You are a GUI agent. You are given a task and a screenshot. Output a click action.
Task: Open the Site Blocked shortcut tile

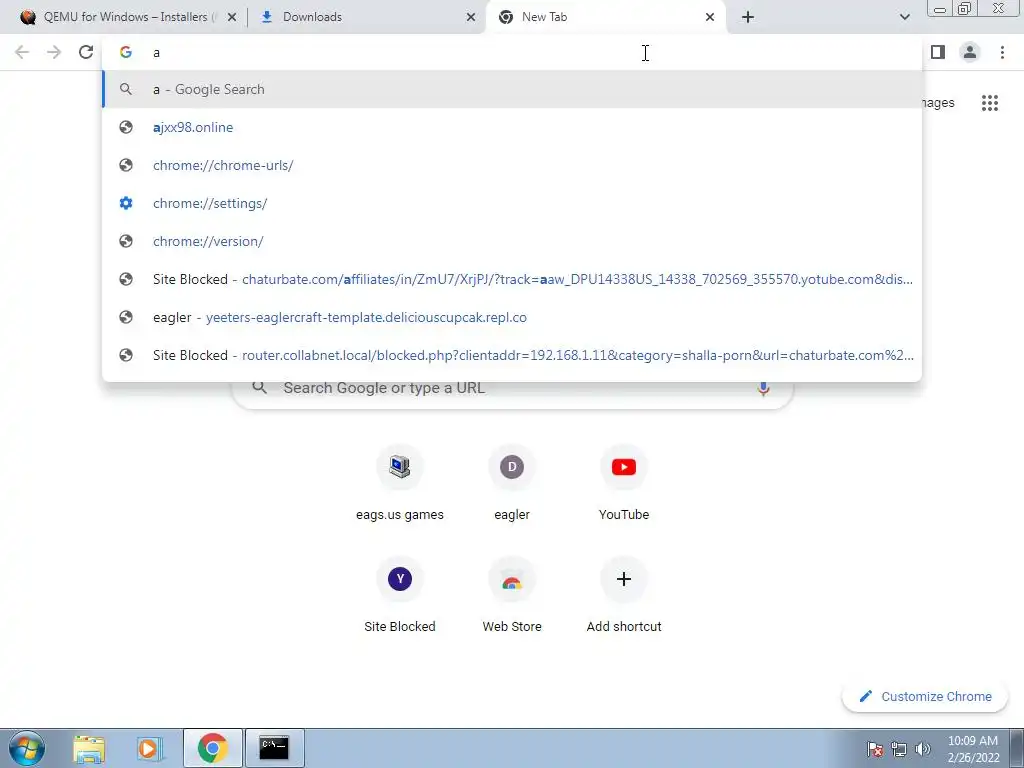point(400,594)
